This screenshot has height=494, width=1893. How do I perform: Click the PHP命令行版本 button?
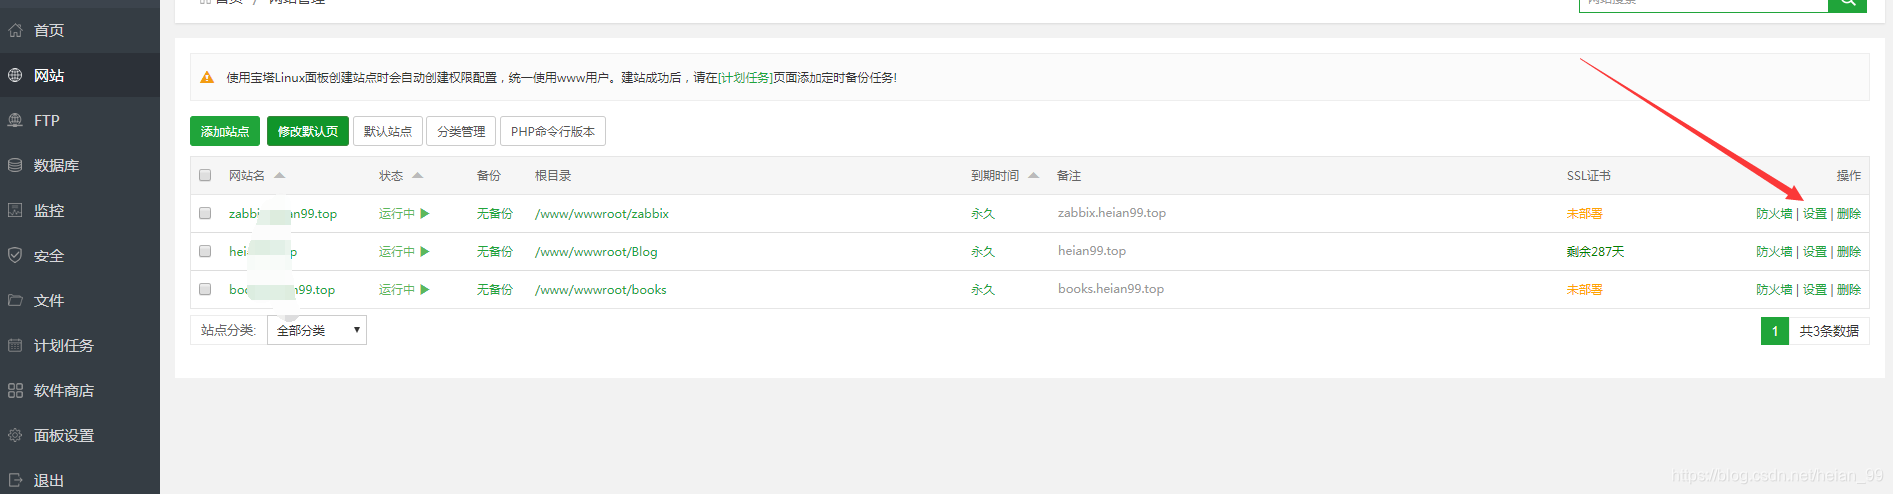(x=553, y=131)
